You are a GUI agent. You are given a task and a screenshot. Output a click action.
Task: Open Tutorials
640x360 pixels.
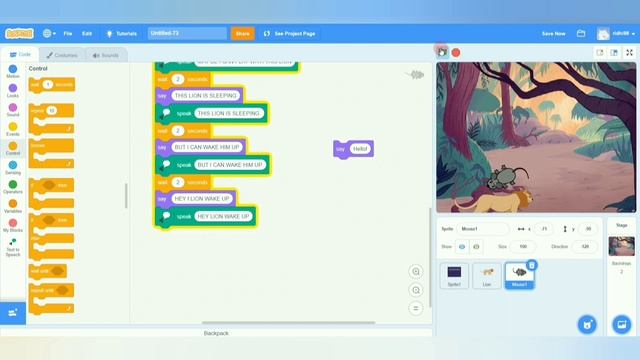tap(122, 33)
